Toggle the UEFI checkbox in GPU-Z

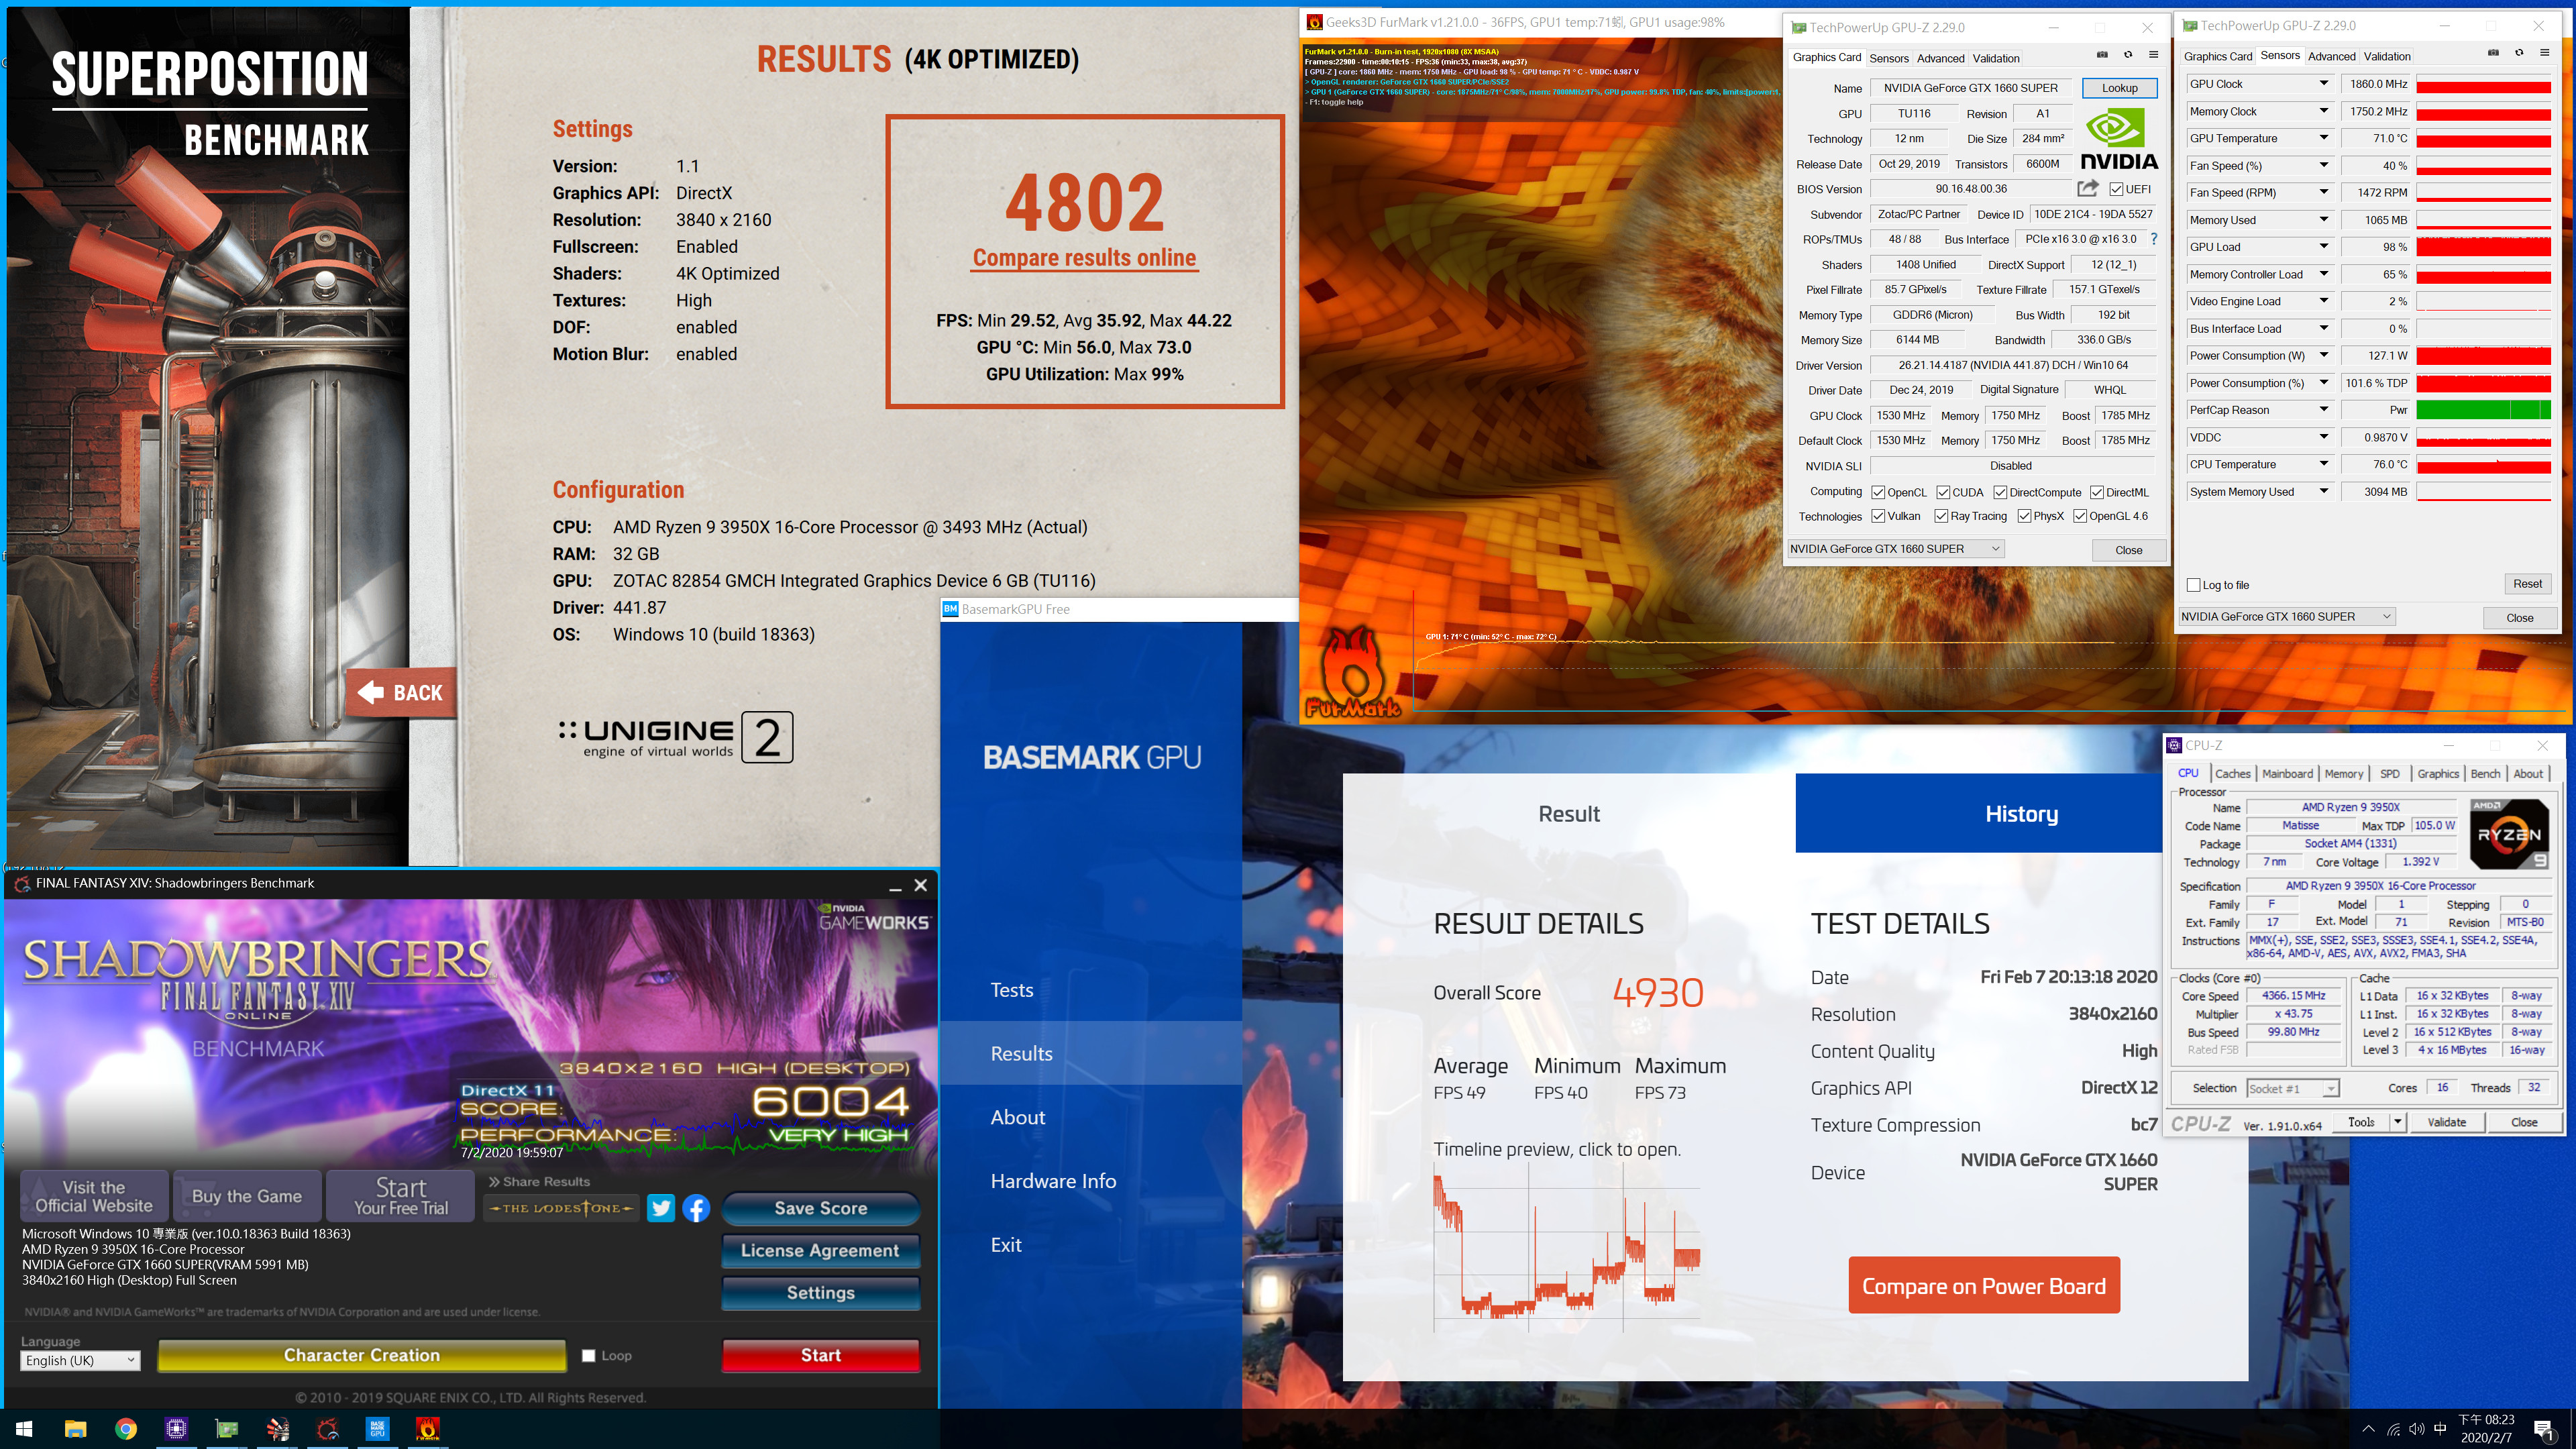(x=2116, y=189)
